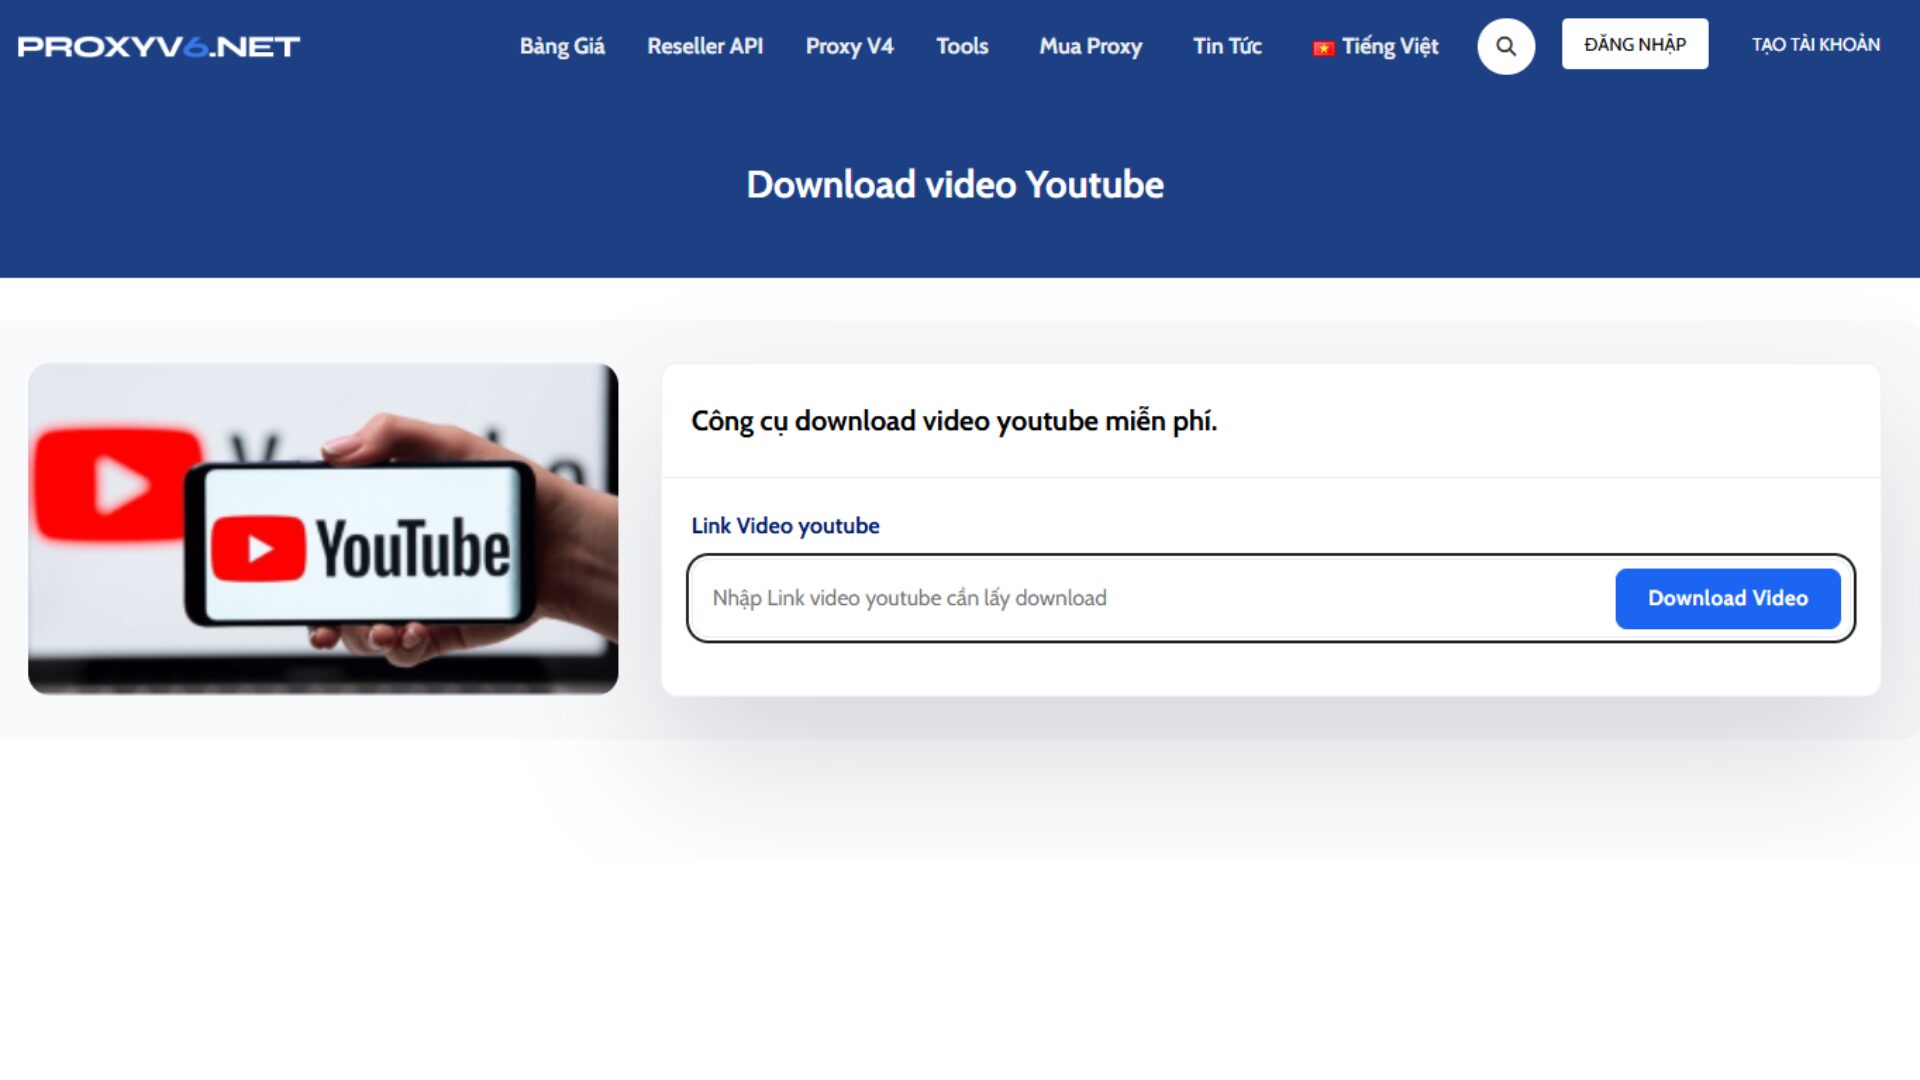Open the search magnifier icon
The width and height of the screenshot is (1920, 1080).
point(1506,46)
